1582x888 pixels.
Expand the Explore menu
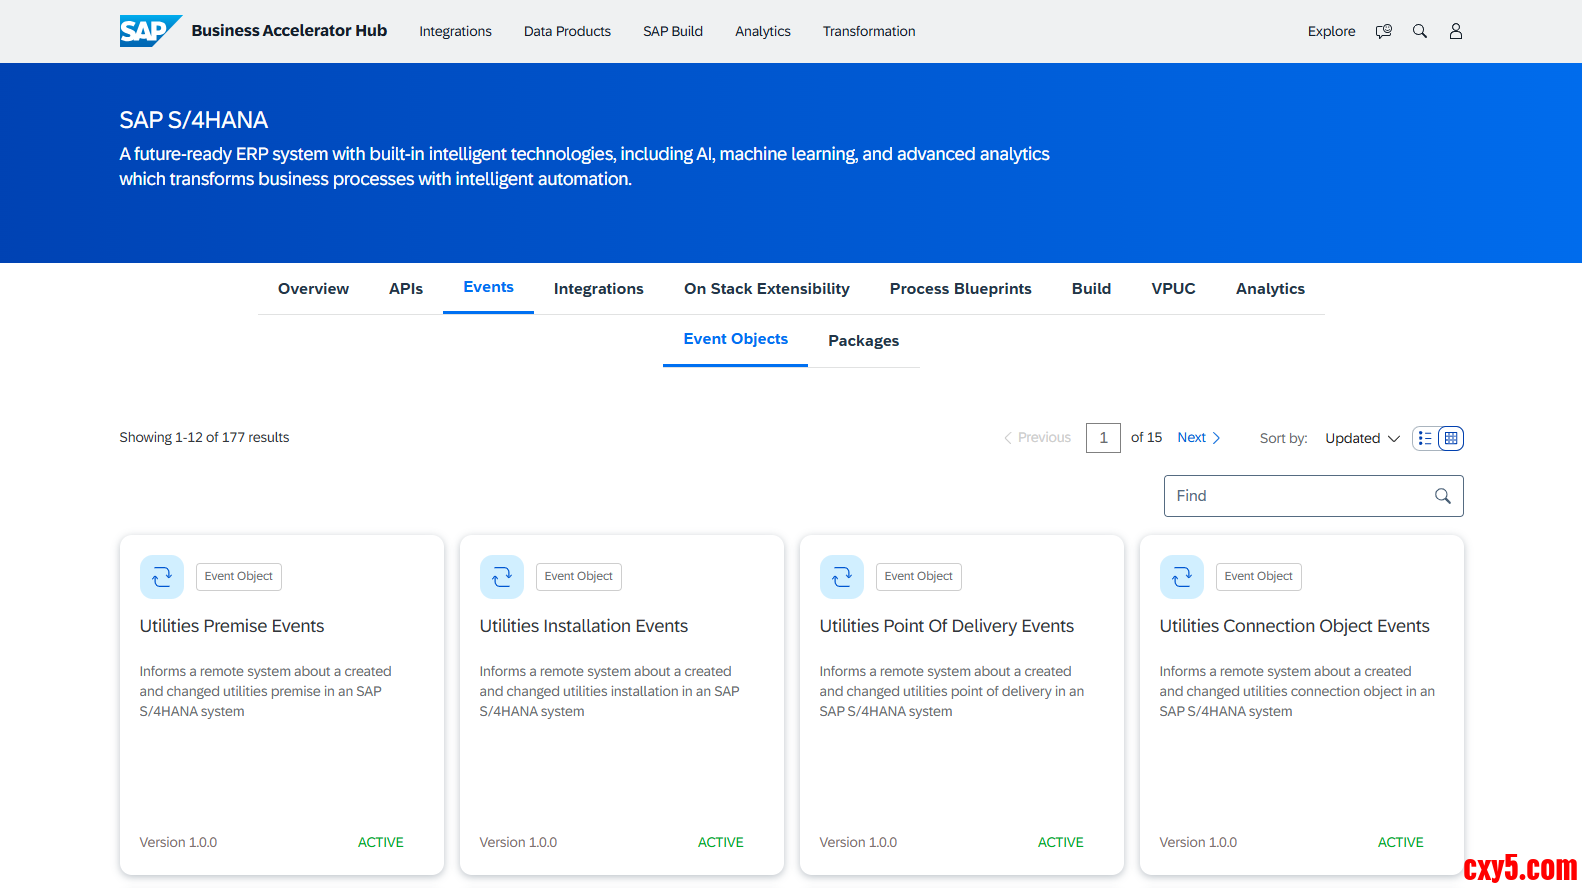tap(1331, 31)
